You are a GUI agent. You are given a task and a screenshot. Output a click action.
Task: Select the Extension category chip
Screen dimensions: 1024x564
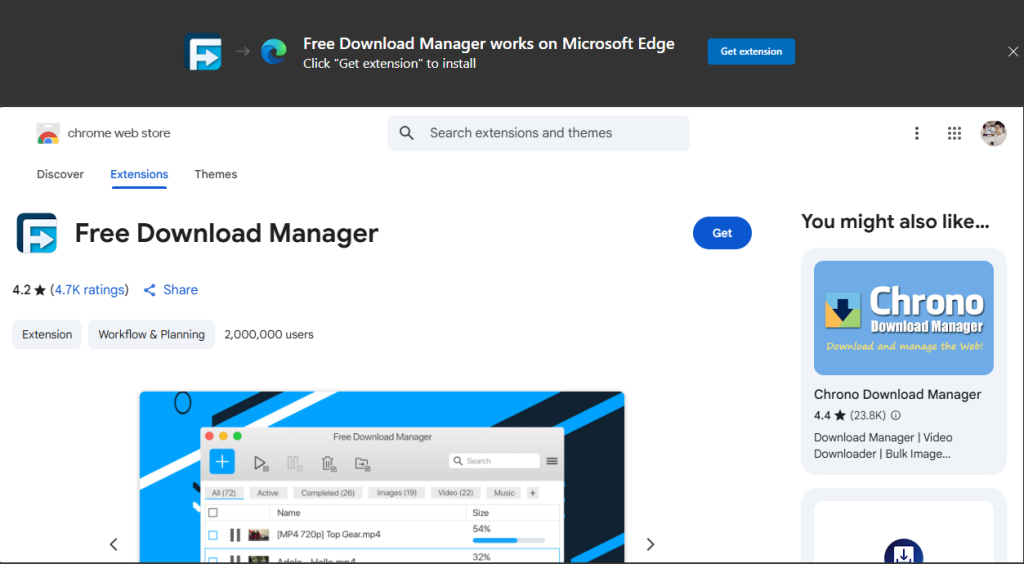47,334
